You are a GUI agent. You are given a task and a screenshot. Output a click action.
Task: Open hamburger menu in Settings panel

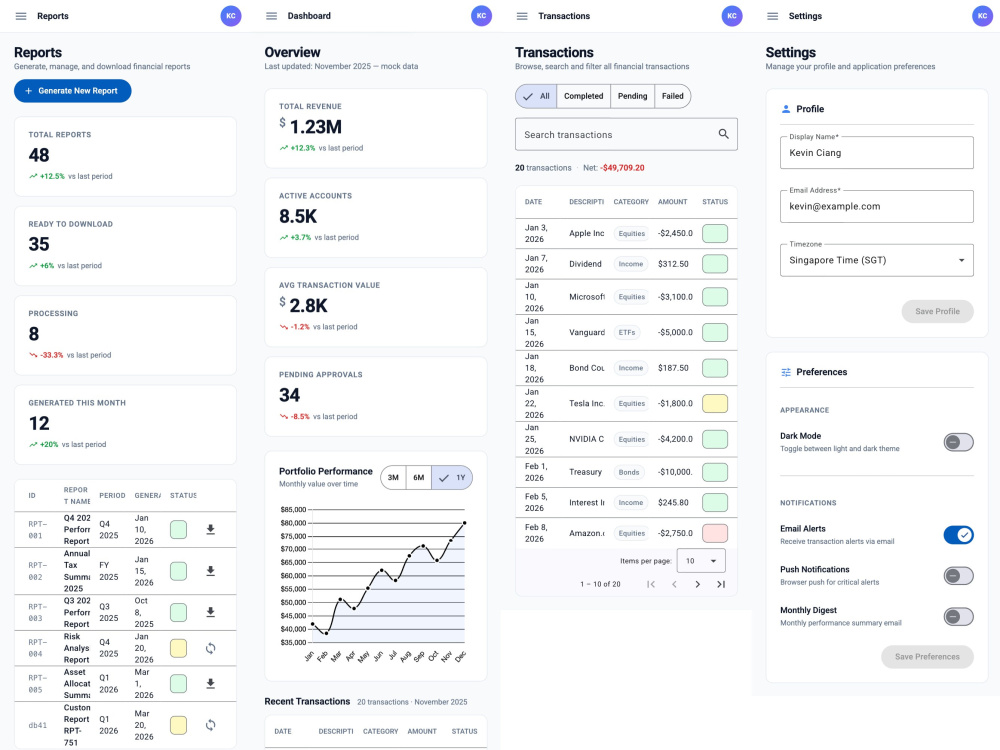tap(773, 16)
